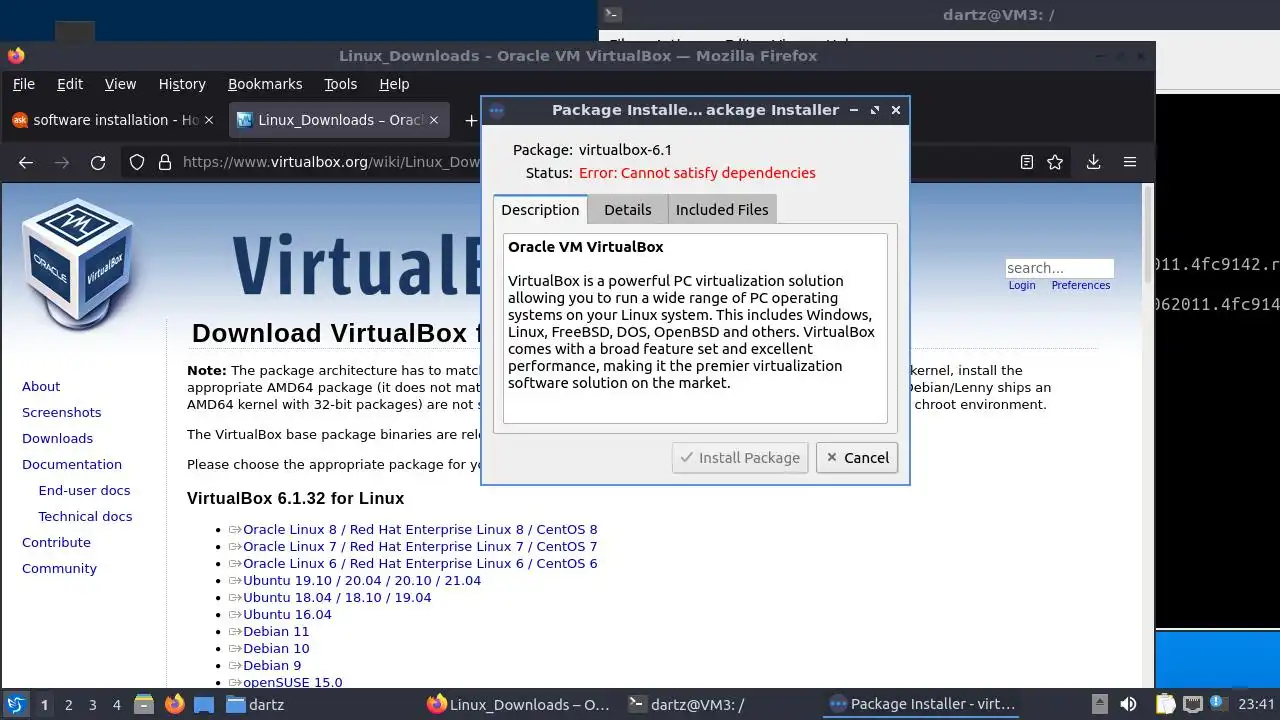The width and height of the screenshot is (1280, 720).
Task: Open Firefox History menu
Action: click(x=182, y=84)
